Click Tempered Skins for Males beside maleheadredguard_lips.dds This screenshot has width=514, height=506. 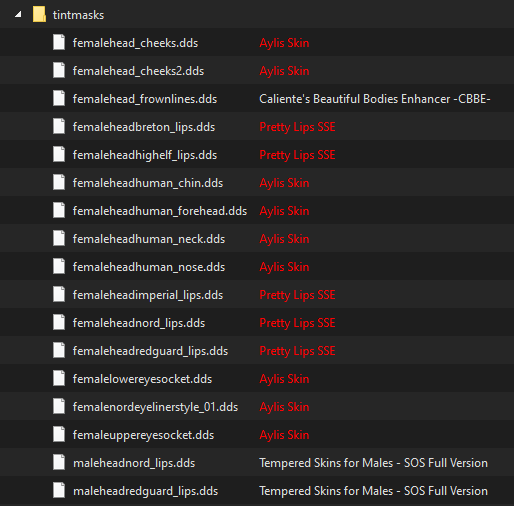point(373,491)
